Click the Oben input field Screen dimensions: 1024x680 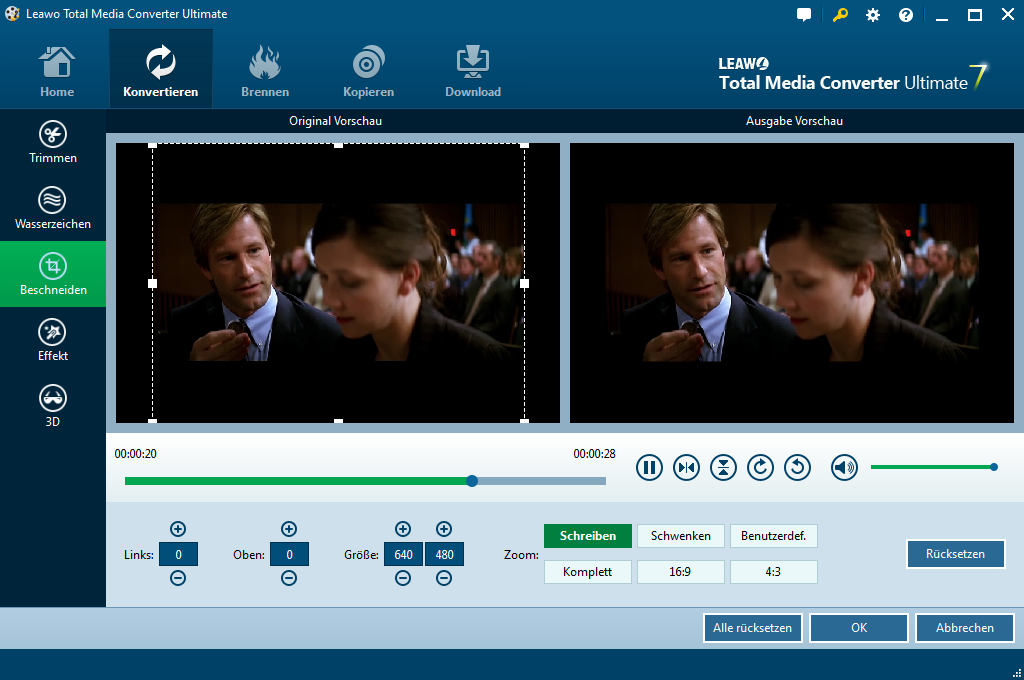[289, 555]
